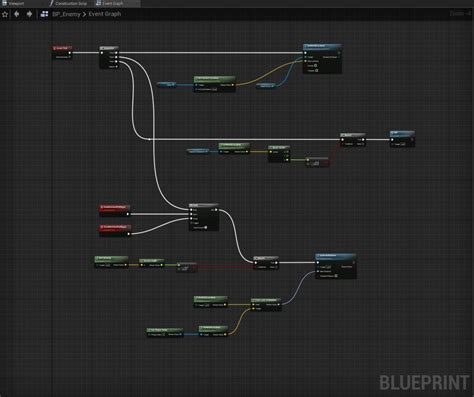Click New Rotation pin on Set Actor Rotation
The width and height of the screenshot is (474, 397).
point(318,271)
